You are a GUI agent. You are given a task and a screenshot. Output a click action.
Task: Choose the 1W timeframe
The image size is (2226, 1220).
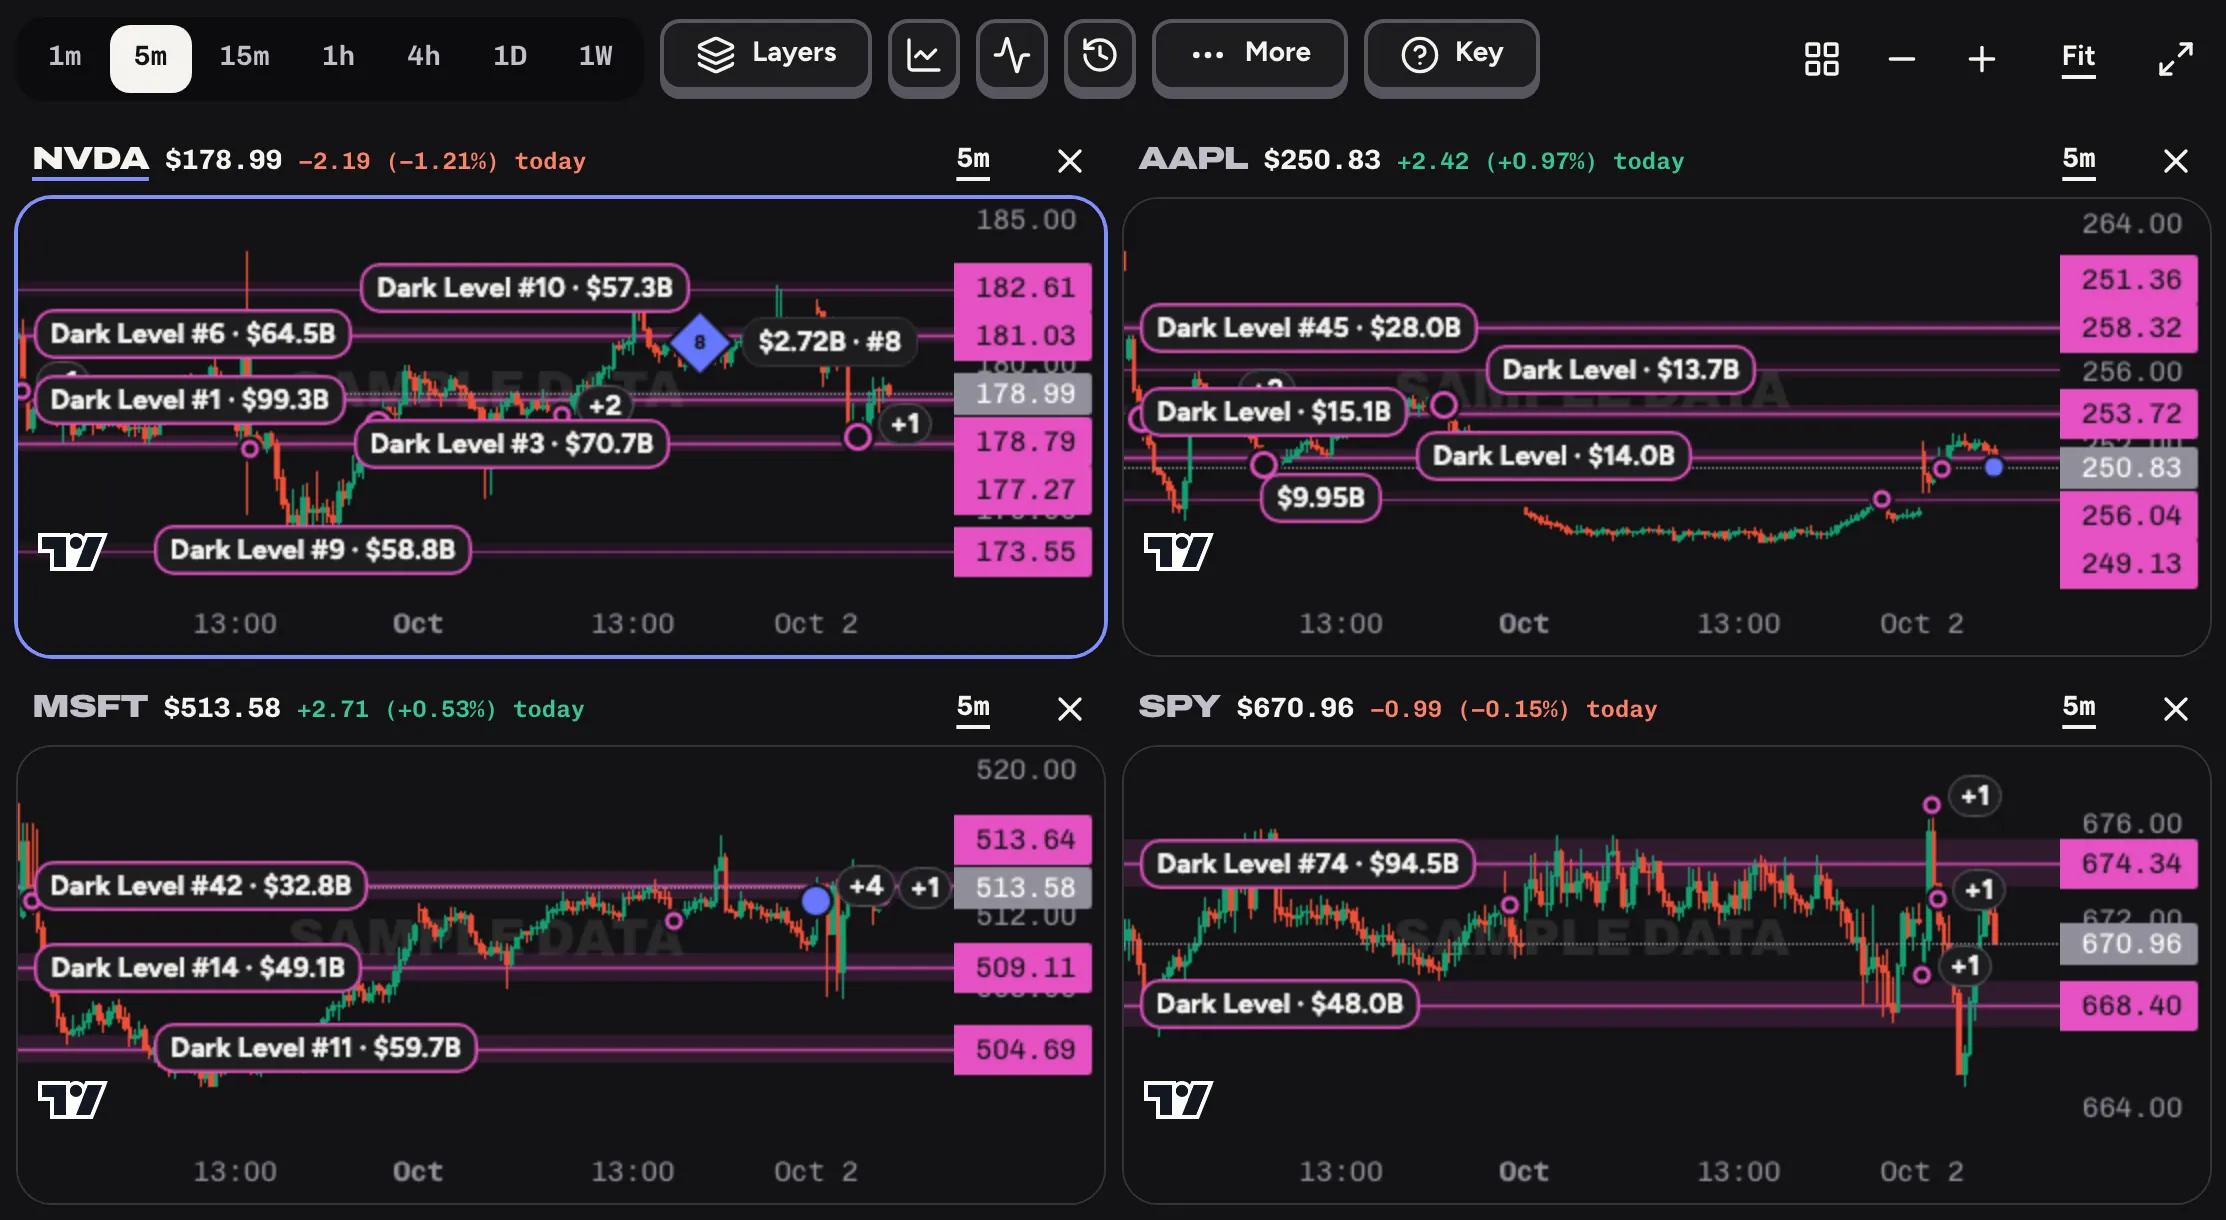click(x=596, y=57)
